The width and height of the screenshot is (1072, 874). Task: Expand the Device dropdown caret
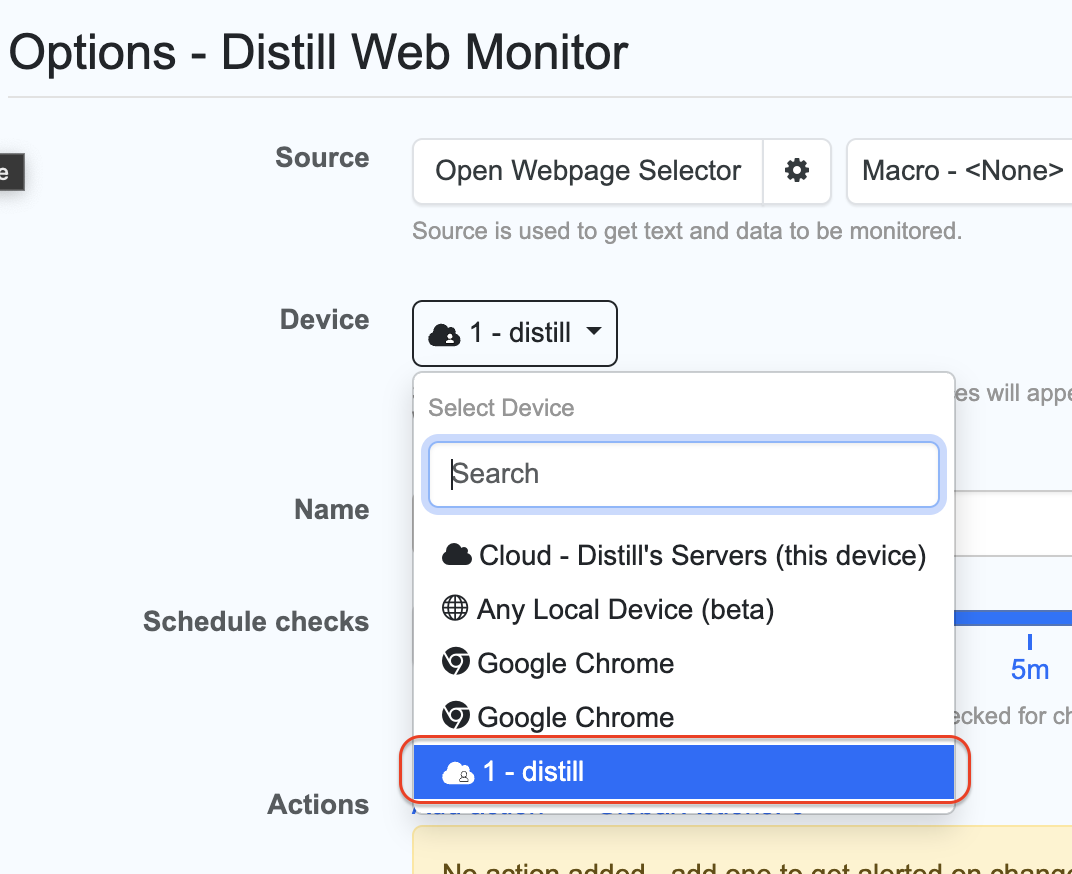coord(594,333)
